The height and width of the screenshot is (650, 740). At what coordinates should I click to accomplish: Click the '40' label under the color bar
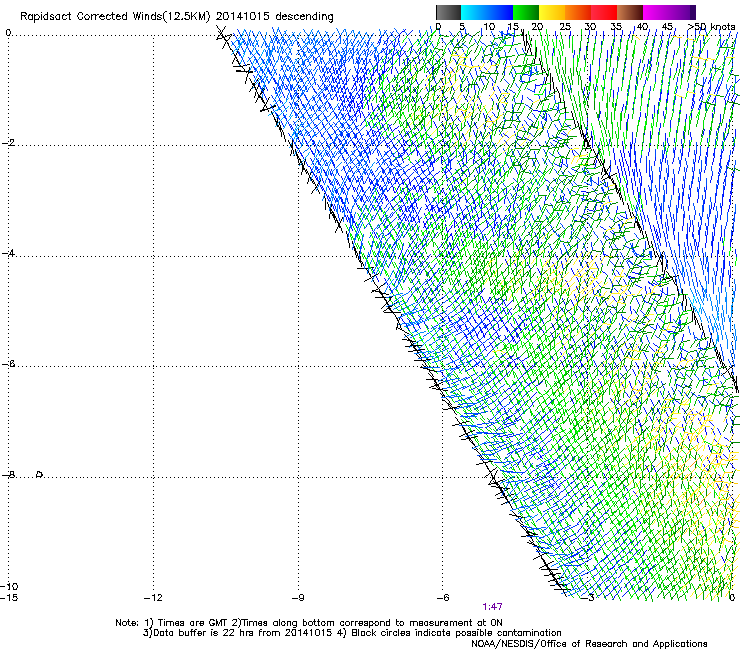642,27
